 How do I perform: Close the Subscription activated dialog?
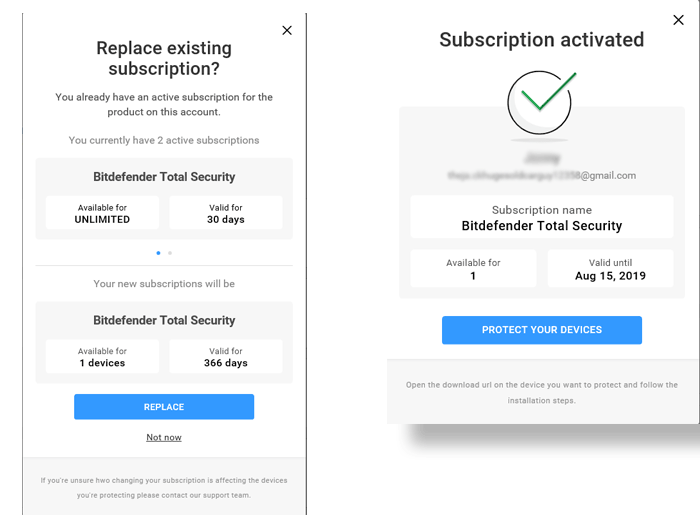point(678,20)
